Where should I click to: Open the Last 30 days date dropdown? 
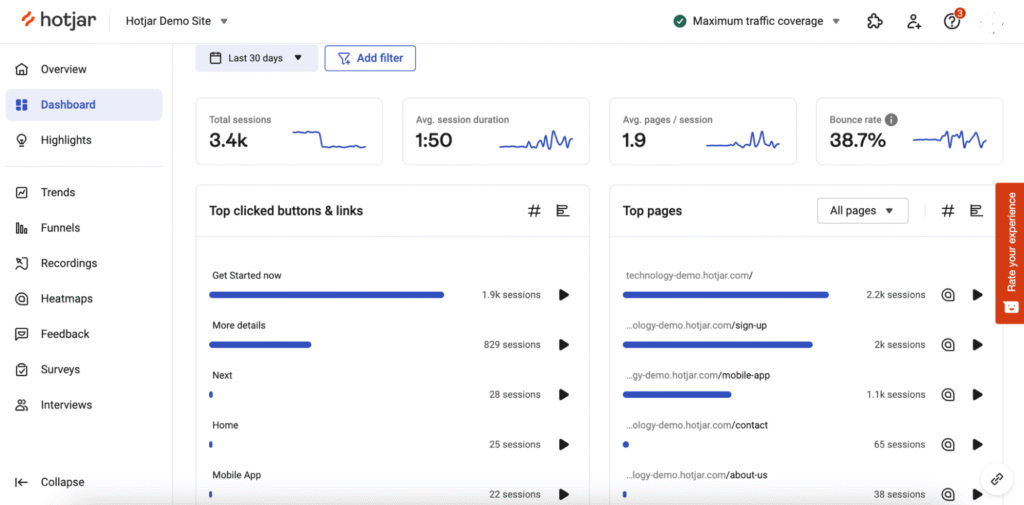[x=256, y=58]
